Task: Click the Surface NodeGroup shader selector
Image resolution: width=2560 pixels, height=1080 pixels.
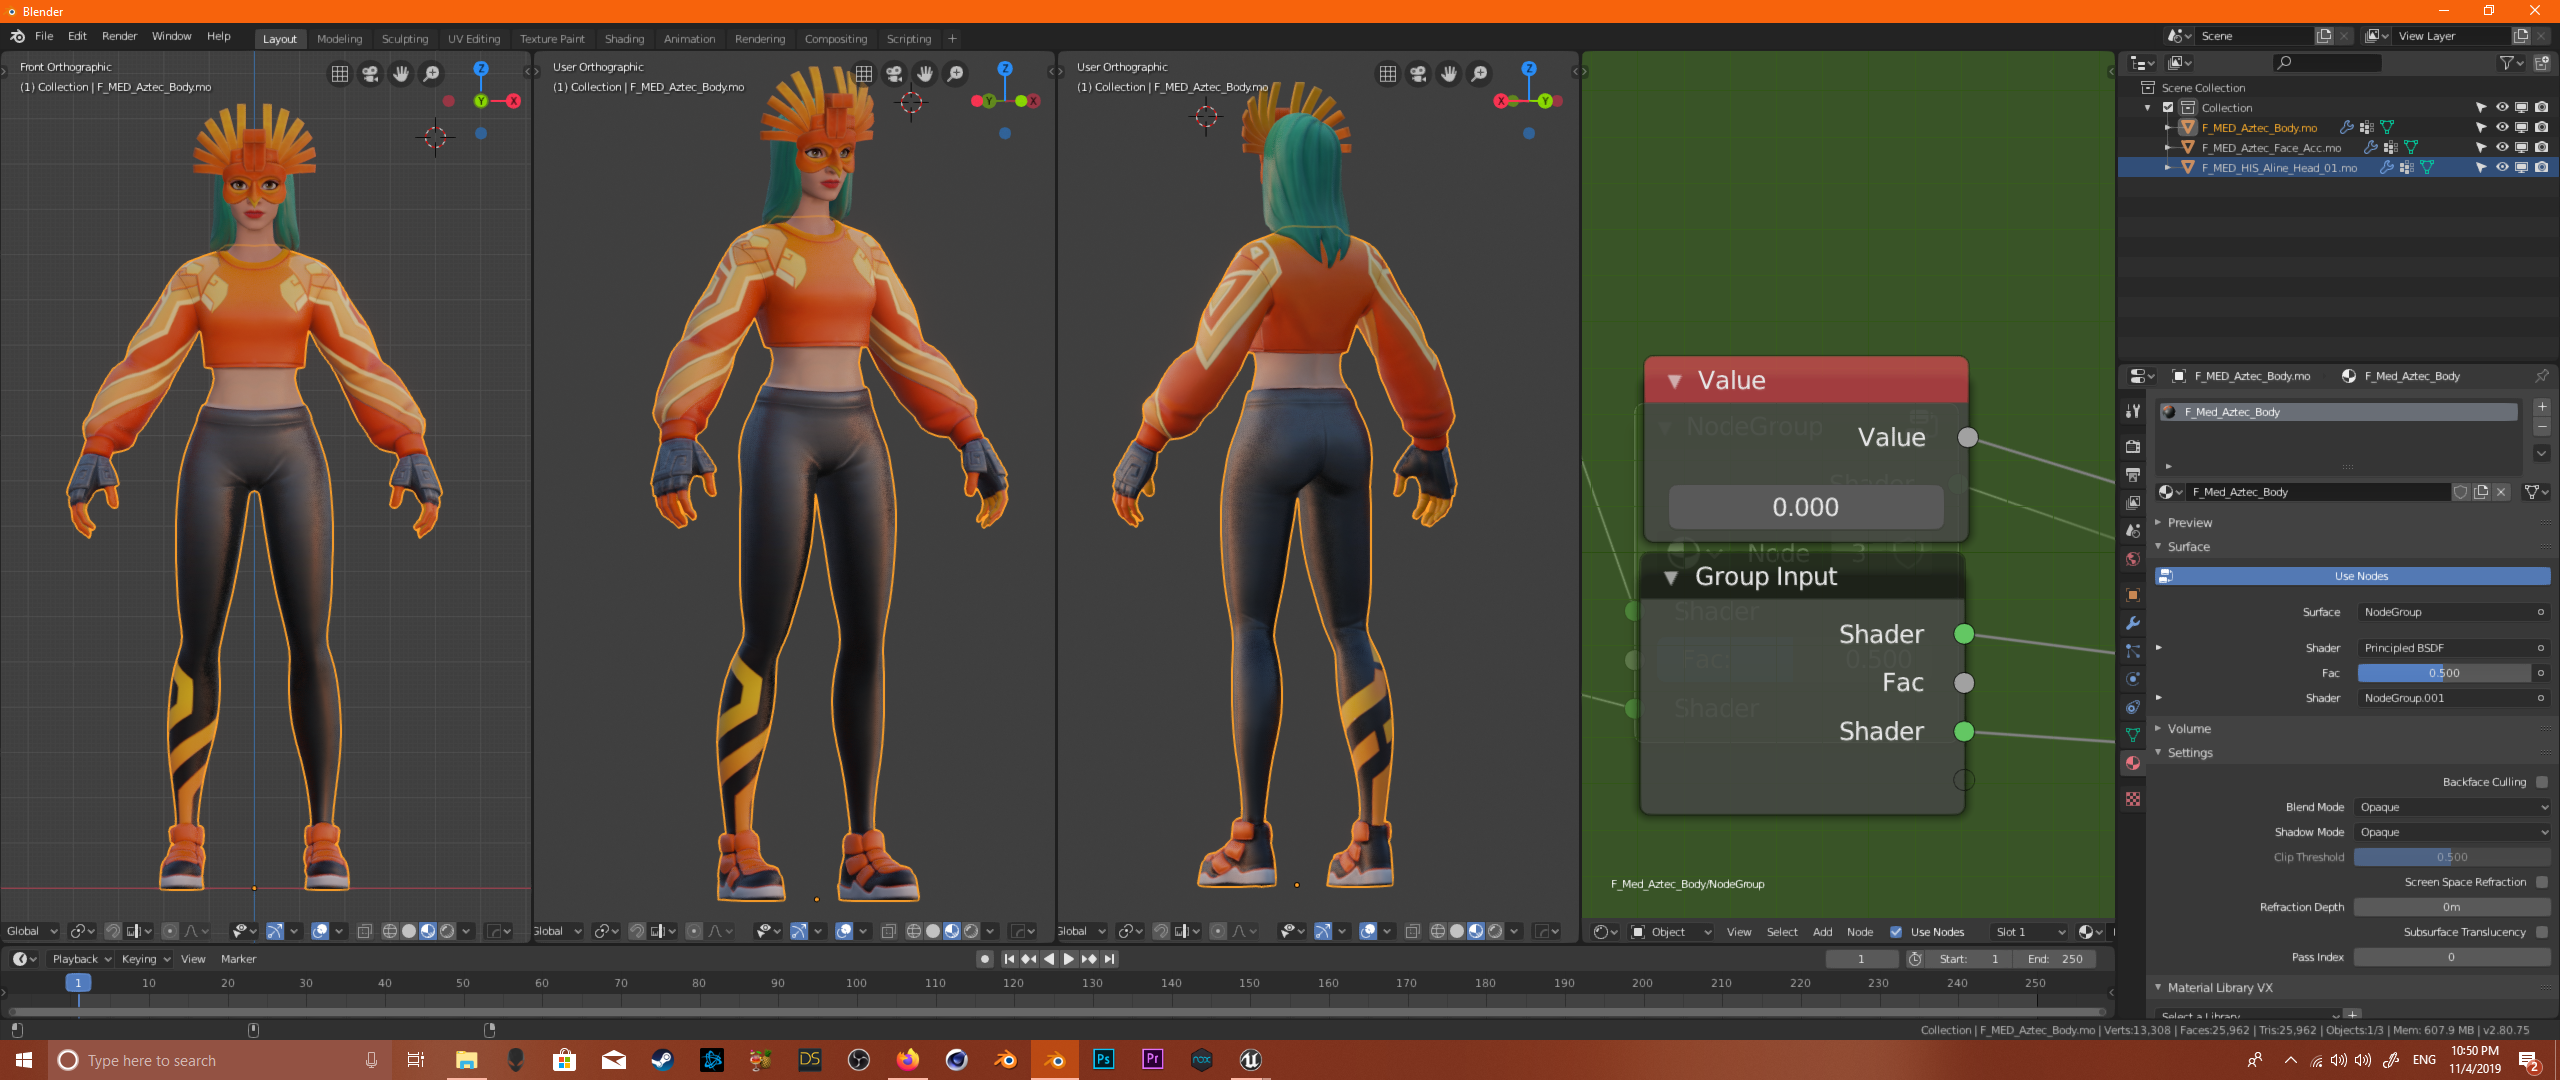Action: pyautogui.click(x=2452, y=612)
